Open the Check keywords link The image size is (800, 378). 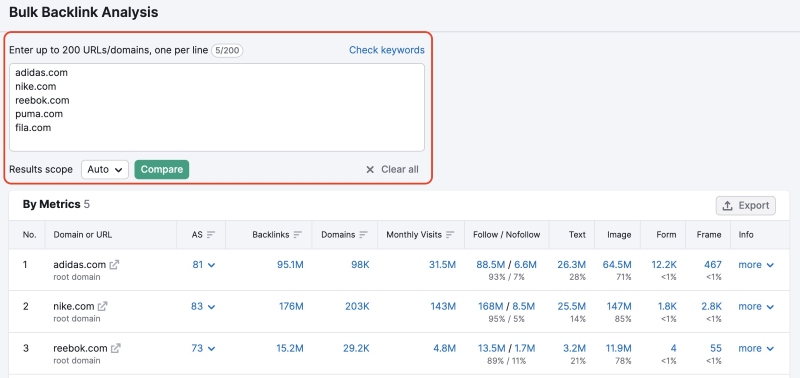click(387, 50)
